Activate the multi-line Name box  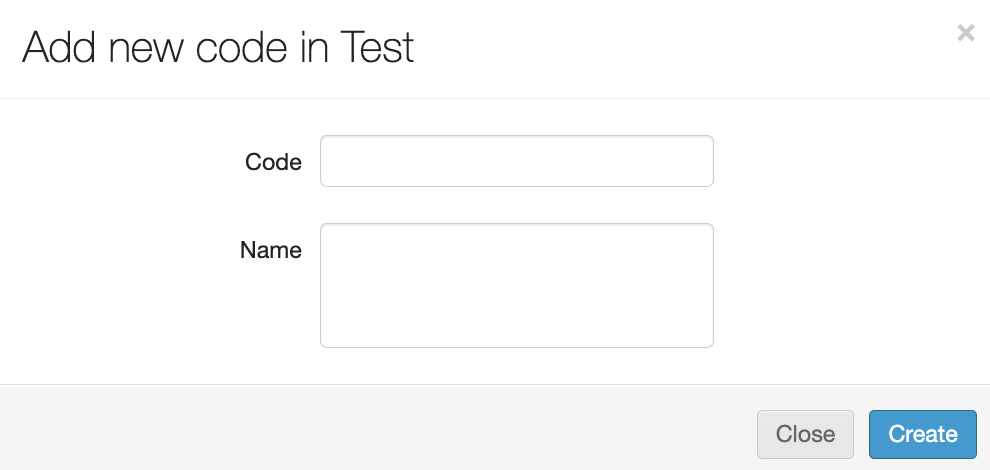pyautogui.click(x=516, y=285)
